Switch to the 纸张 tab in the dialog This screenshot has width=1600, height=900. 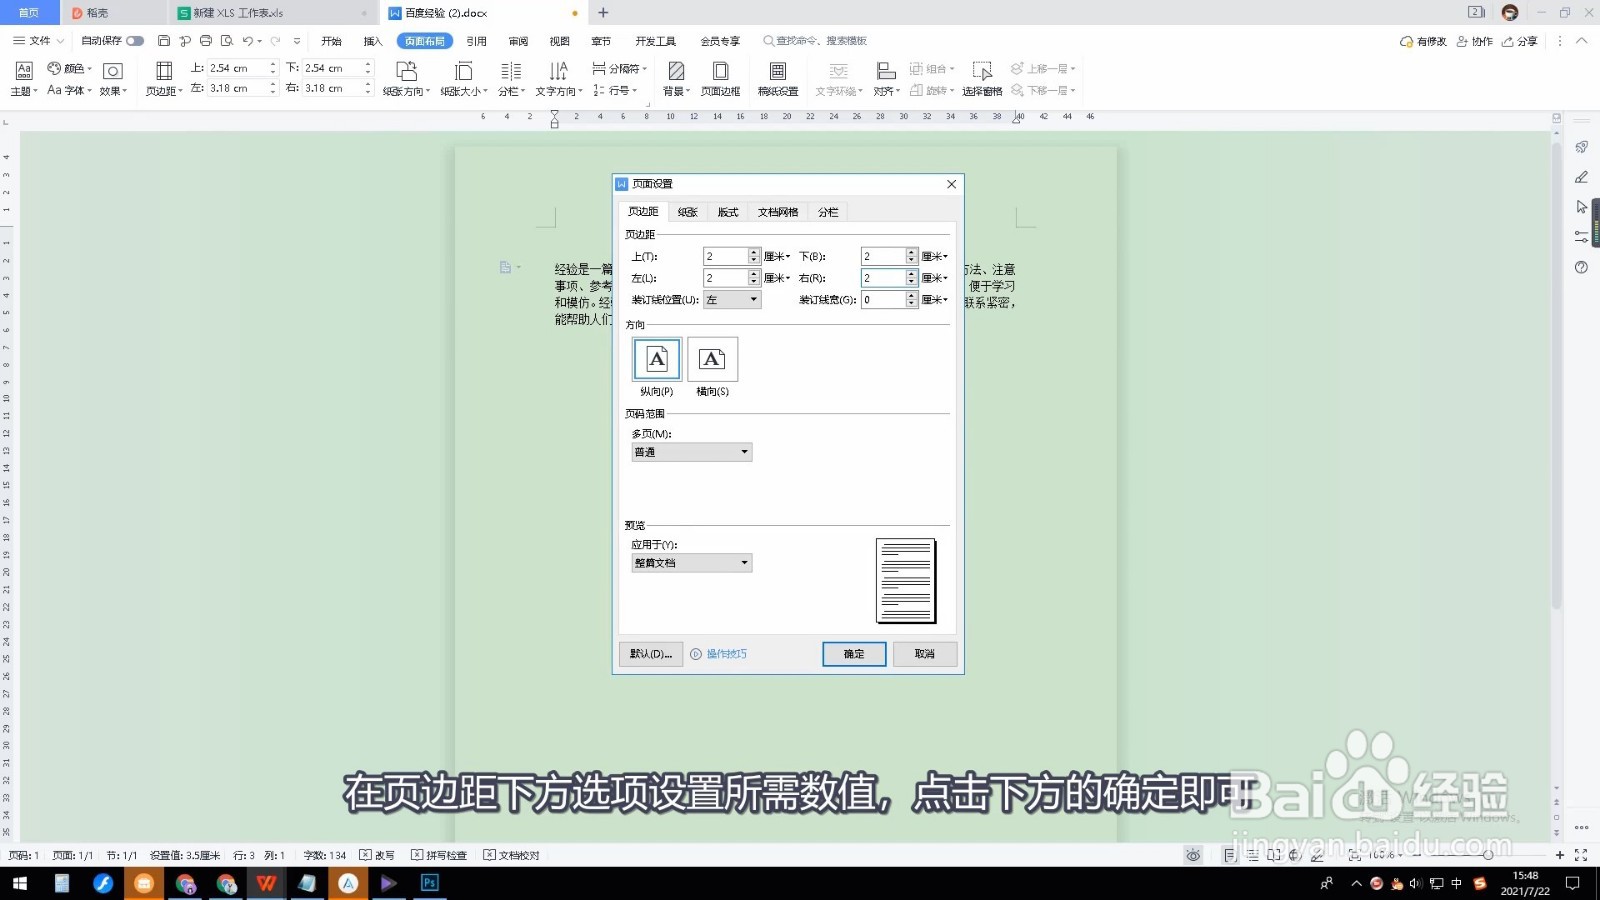click(x=687, y=211)
